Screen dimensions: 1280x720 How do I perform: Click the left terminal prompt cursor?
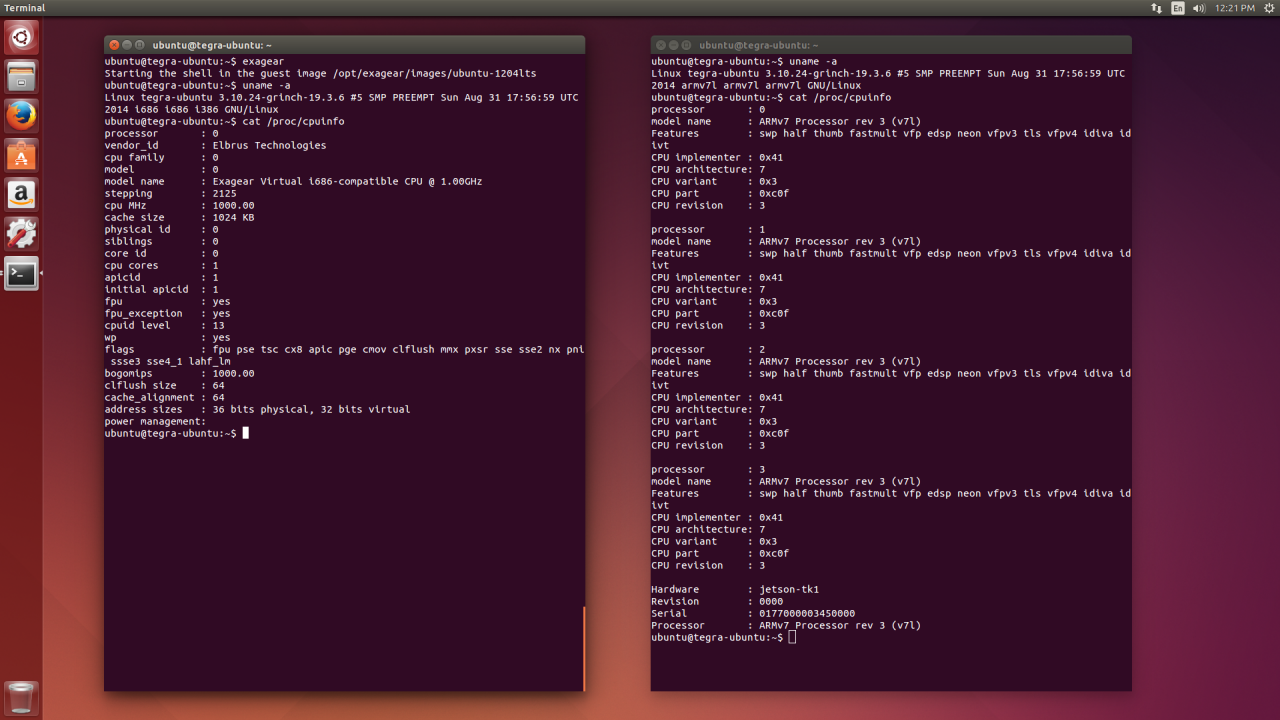click(246, 433)
